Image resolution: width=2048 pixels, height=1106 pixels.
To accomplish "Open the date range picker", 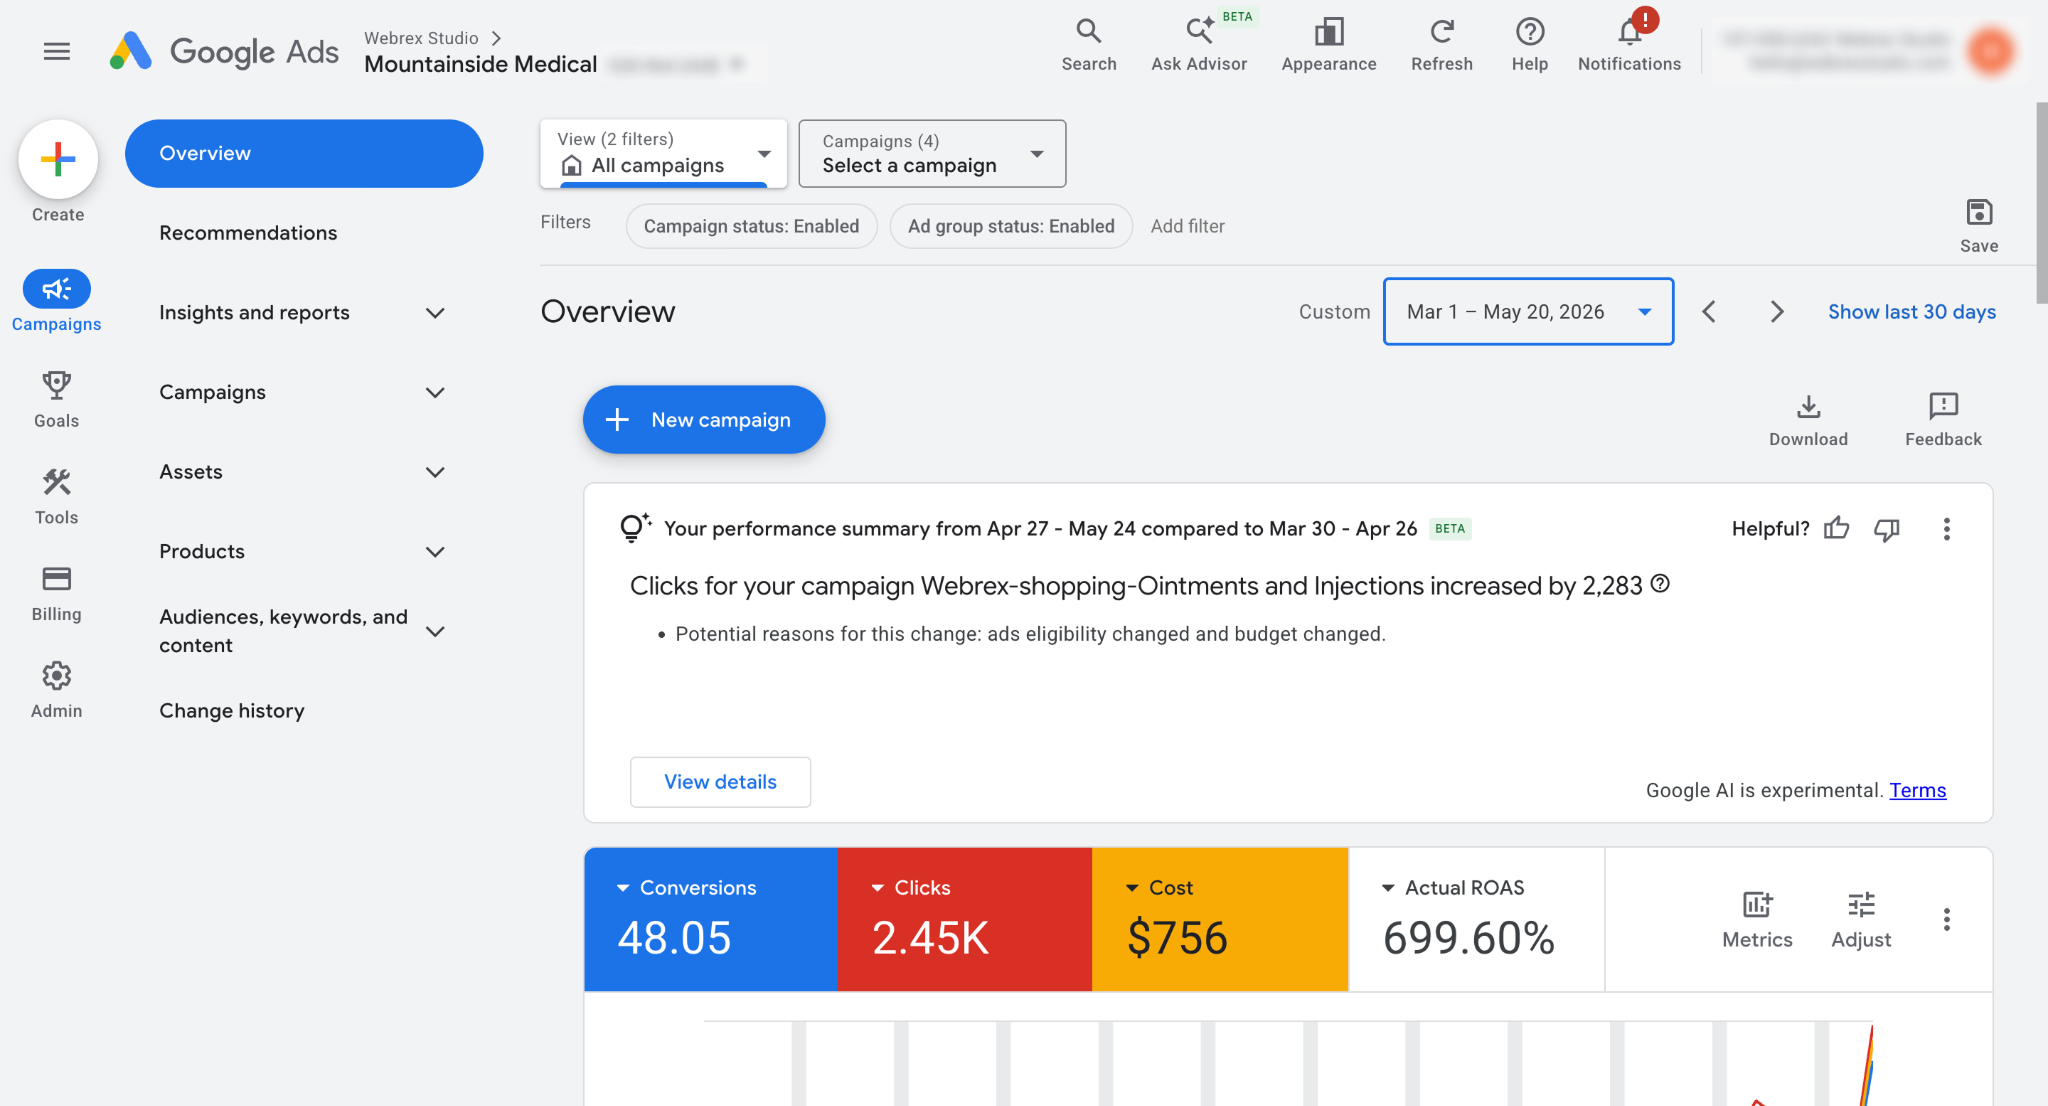I will pyautogui.click(x=1528, y=312).
